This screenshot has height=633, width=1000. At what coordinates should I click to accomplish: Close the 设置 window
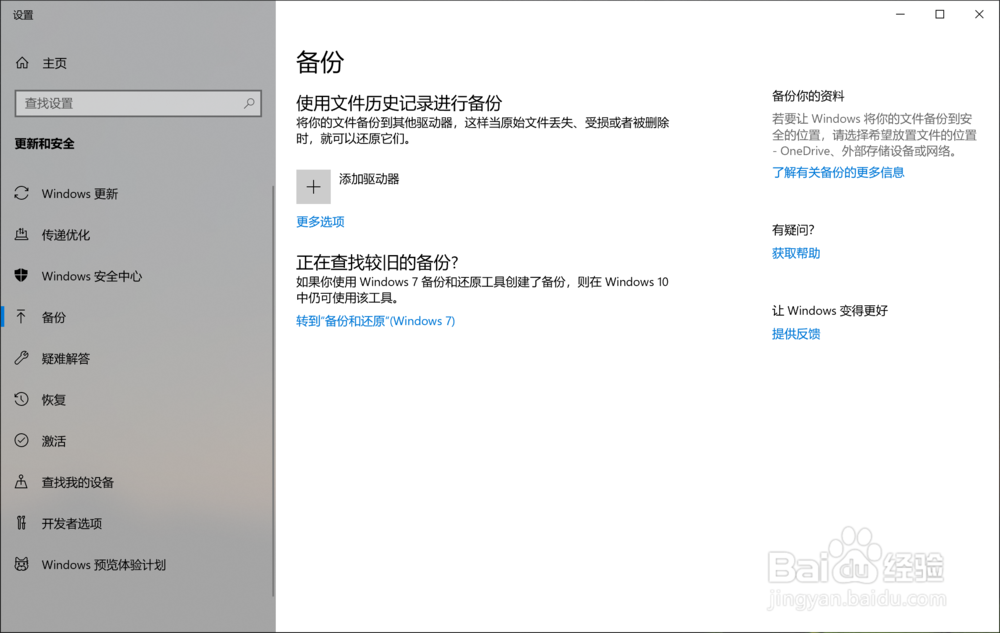pyautogui.click(x=979, y=14)
